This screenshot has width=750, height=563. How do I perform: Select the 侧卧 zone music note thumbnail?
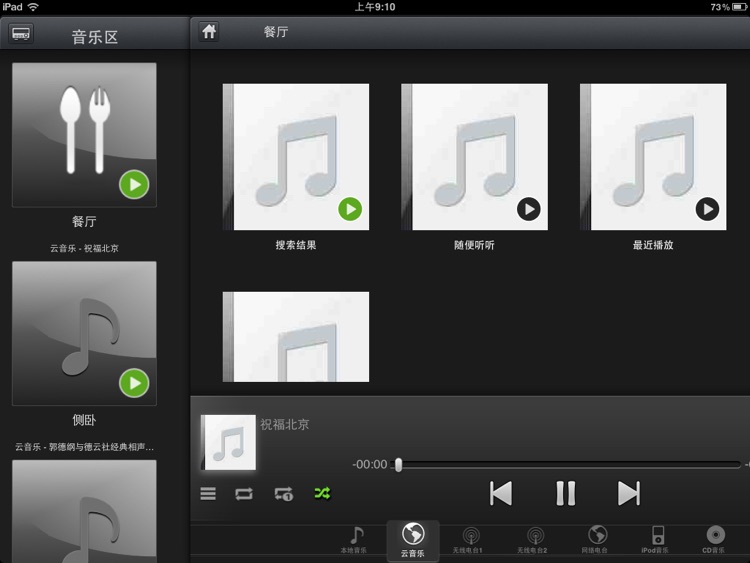[84, 333]
